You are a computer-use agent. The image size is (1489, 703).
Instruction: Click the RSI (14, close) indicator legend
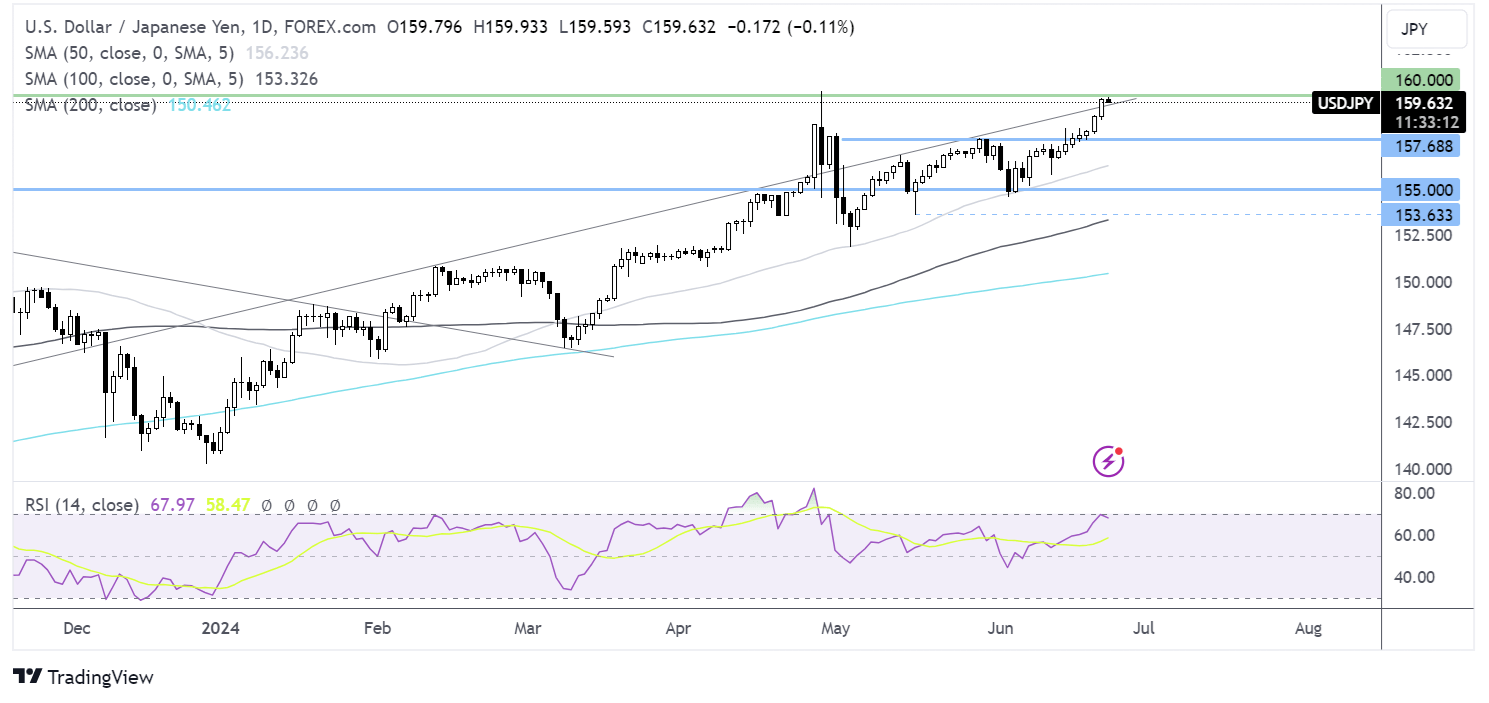tap(81, 505)
